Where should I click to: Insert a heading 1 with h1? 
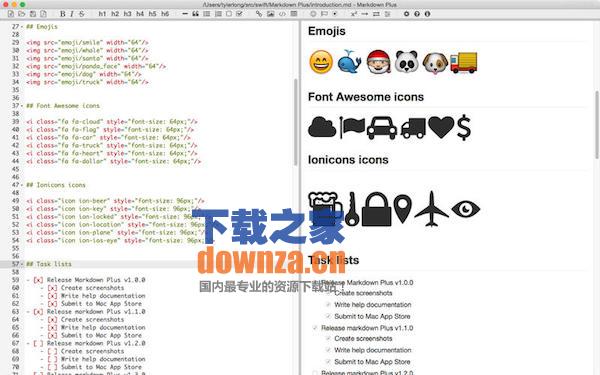[x=102, y=14]
